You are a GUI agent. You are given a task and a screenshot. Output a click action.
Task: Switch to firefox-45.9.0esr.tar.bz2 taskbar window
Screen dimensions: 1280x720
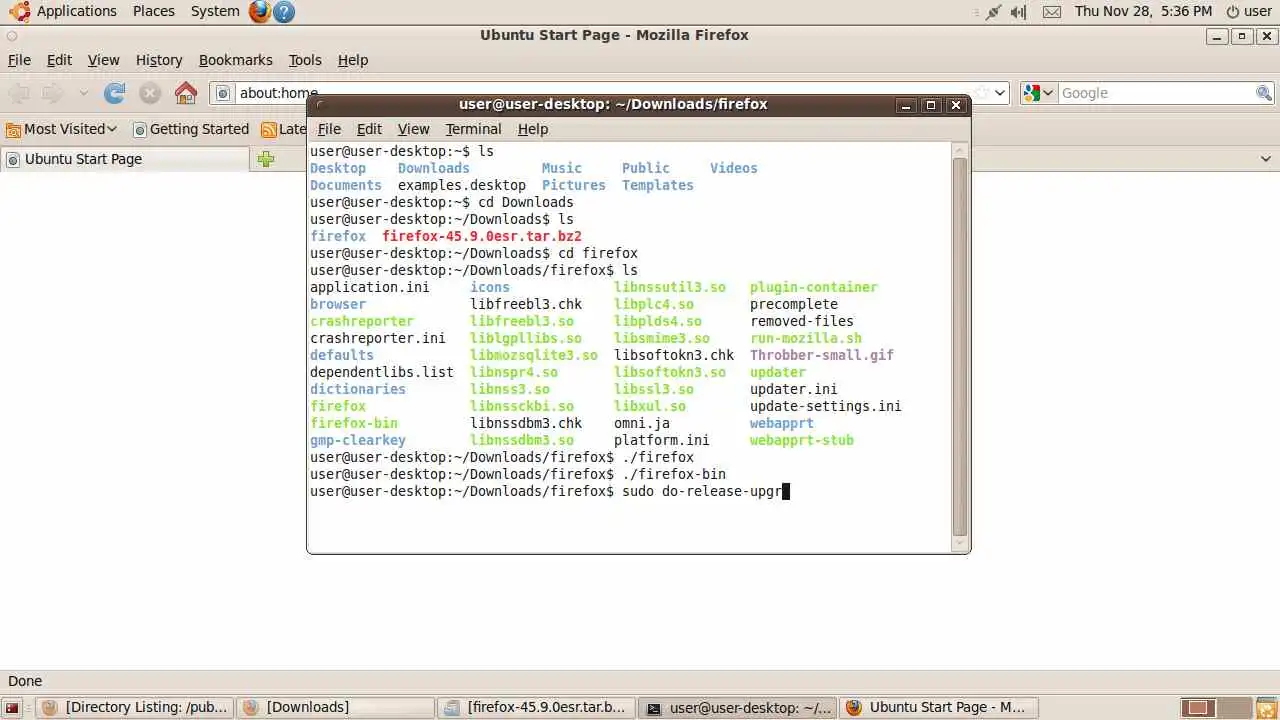click(537, 708)
